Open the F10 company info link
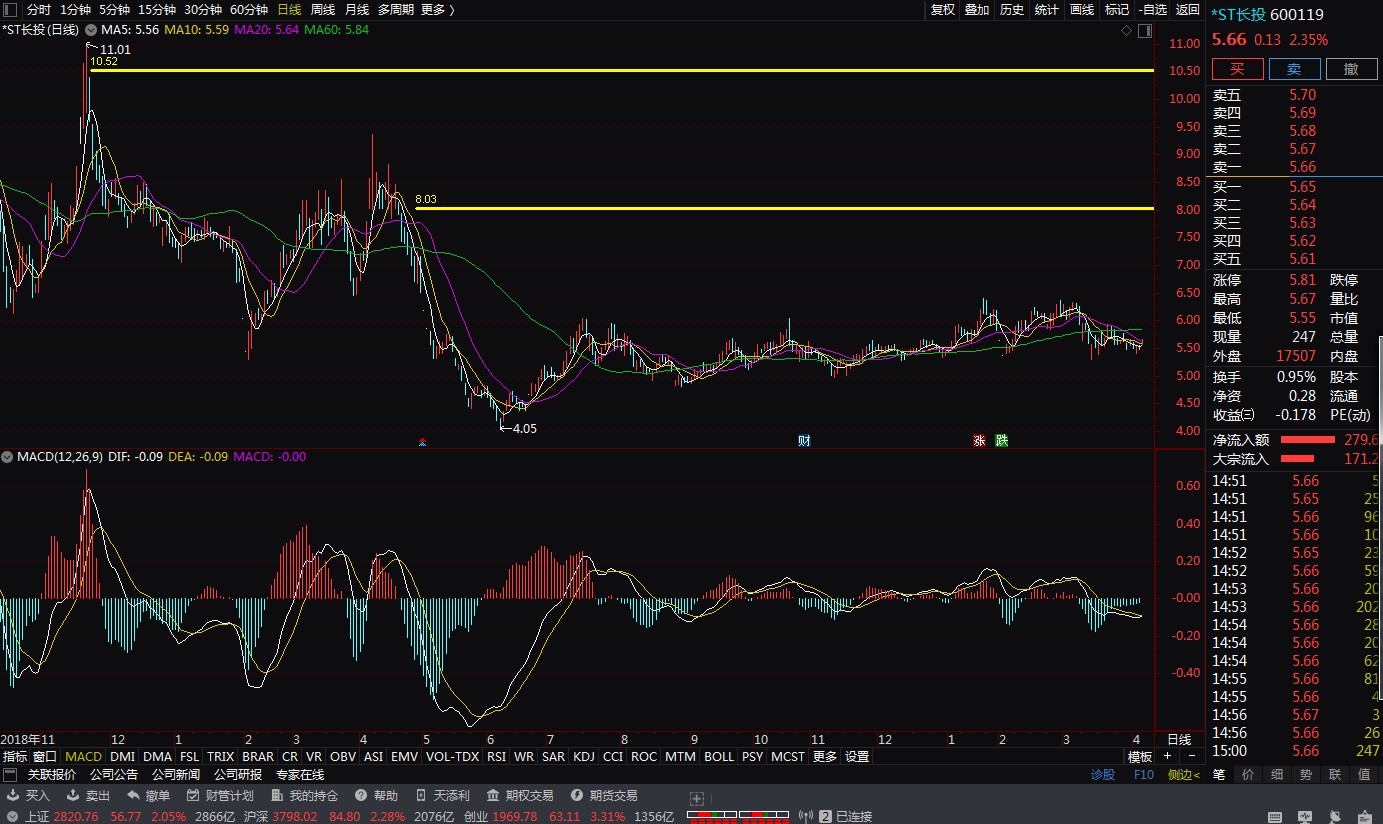The image size is (1383, 824). pos(1143,775)
